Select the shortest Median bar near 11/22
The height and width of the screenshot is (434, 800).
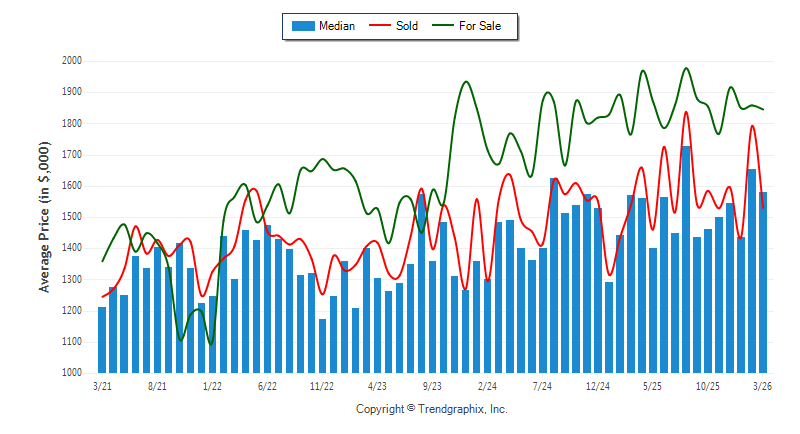pos(322,345)
